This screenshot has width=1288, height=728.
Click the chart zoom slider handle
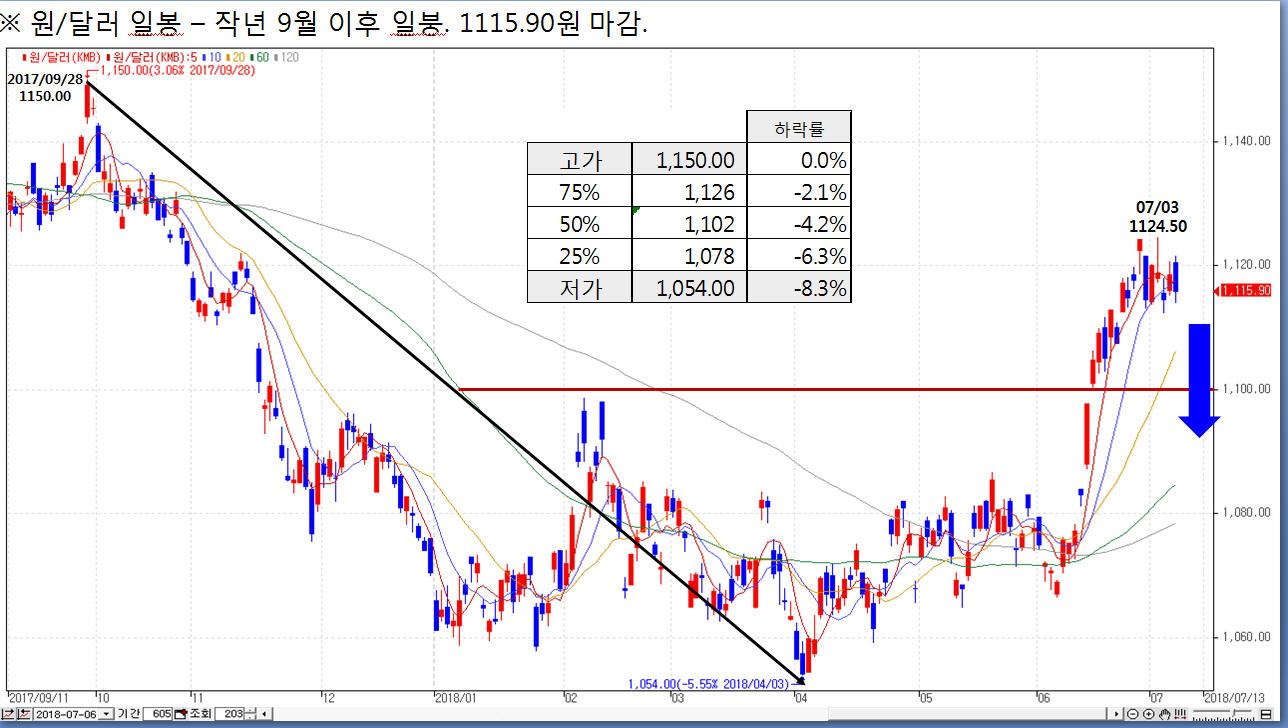1234,713
